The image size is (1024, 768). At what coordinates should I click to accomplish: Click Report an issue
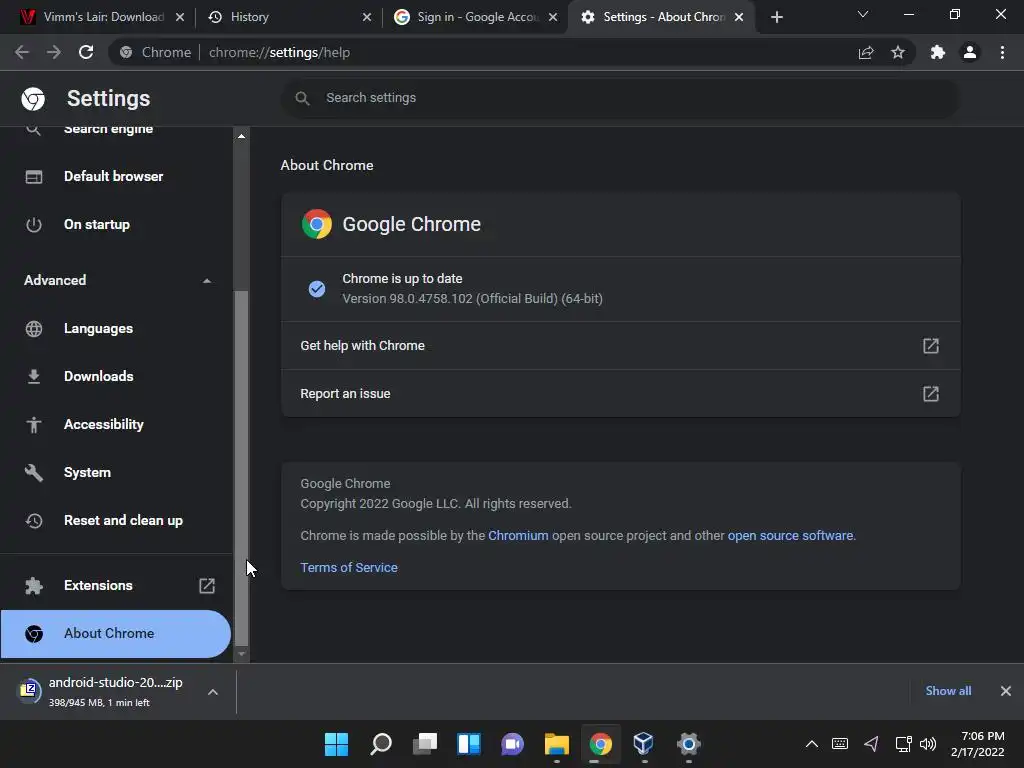pos(620,394)
